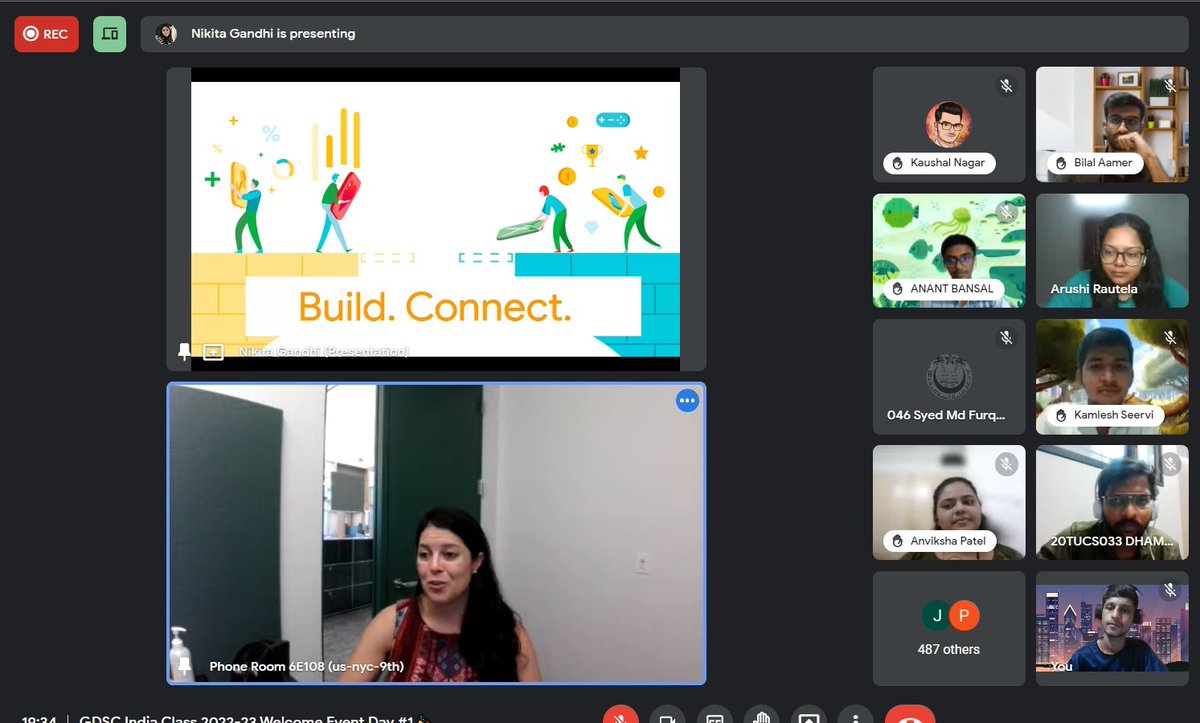This screenshot has width=1200, height=723.
Task: Click Kamlesh Seervi's raised-hand name chip
Action: click(x=1104, y=415)
